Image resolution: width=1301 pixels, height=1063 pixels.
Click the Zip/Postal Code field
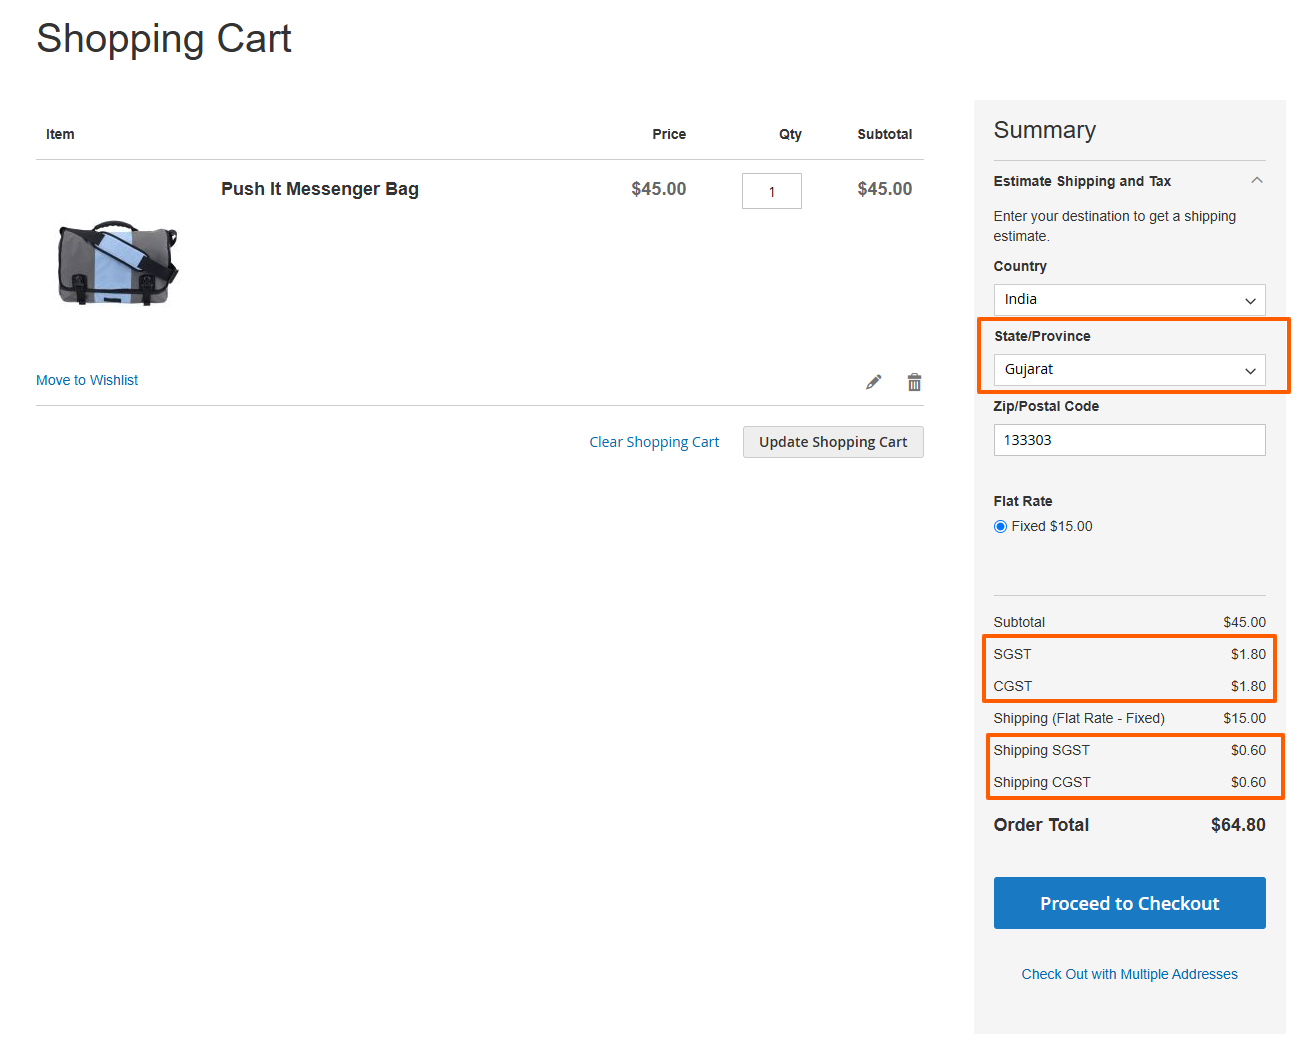[x=1129, y=440]
